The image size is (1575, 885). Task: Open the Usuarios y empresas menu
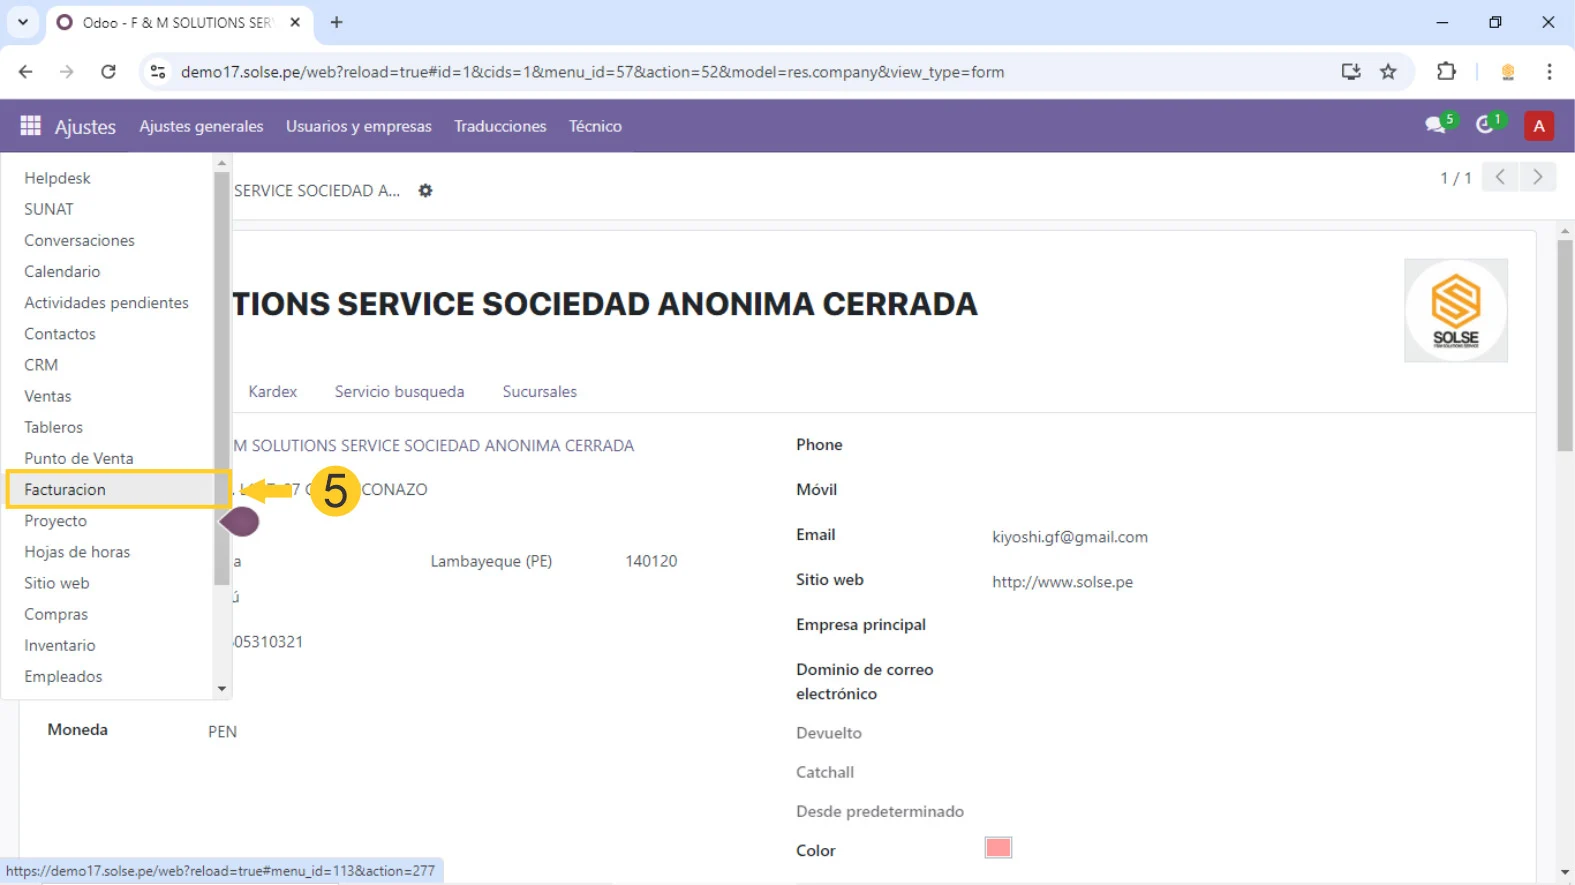358,126
